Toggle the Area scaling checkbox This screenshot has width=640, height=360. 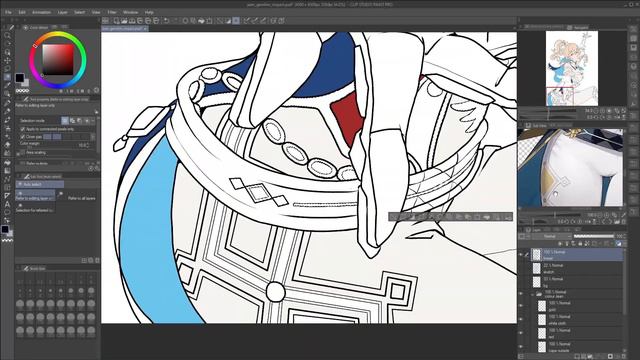click(x=23, y=153)
